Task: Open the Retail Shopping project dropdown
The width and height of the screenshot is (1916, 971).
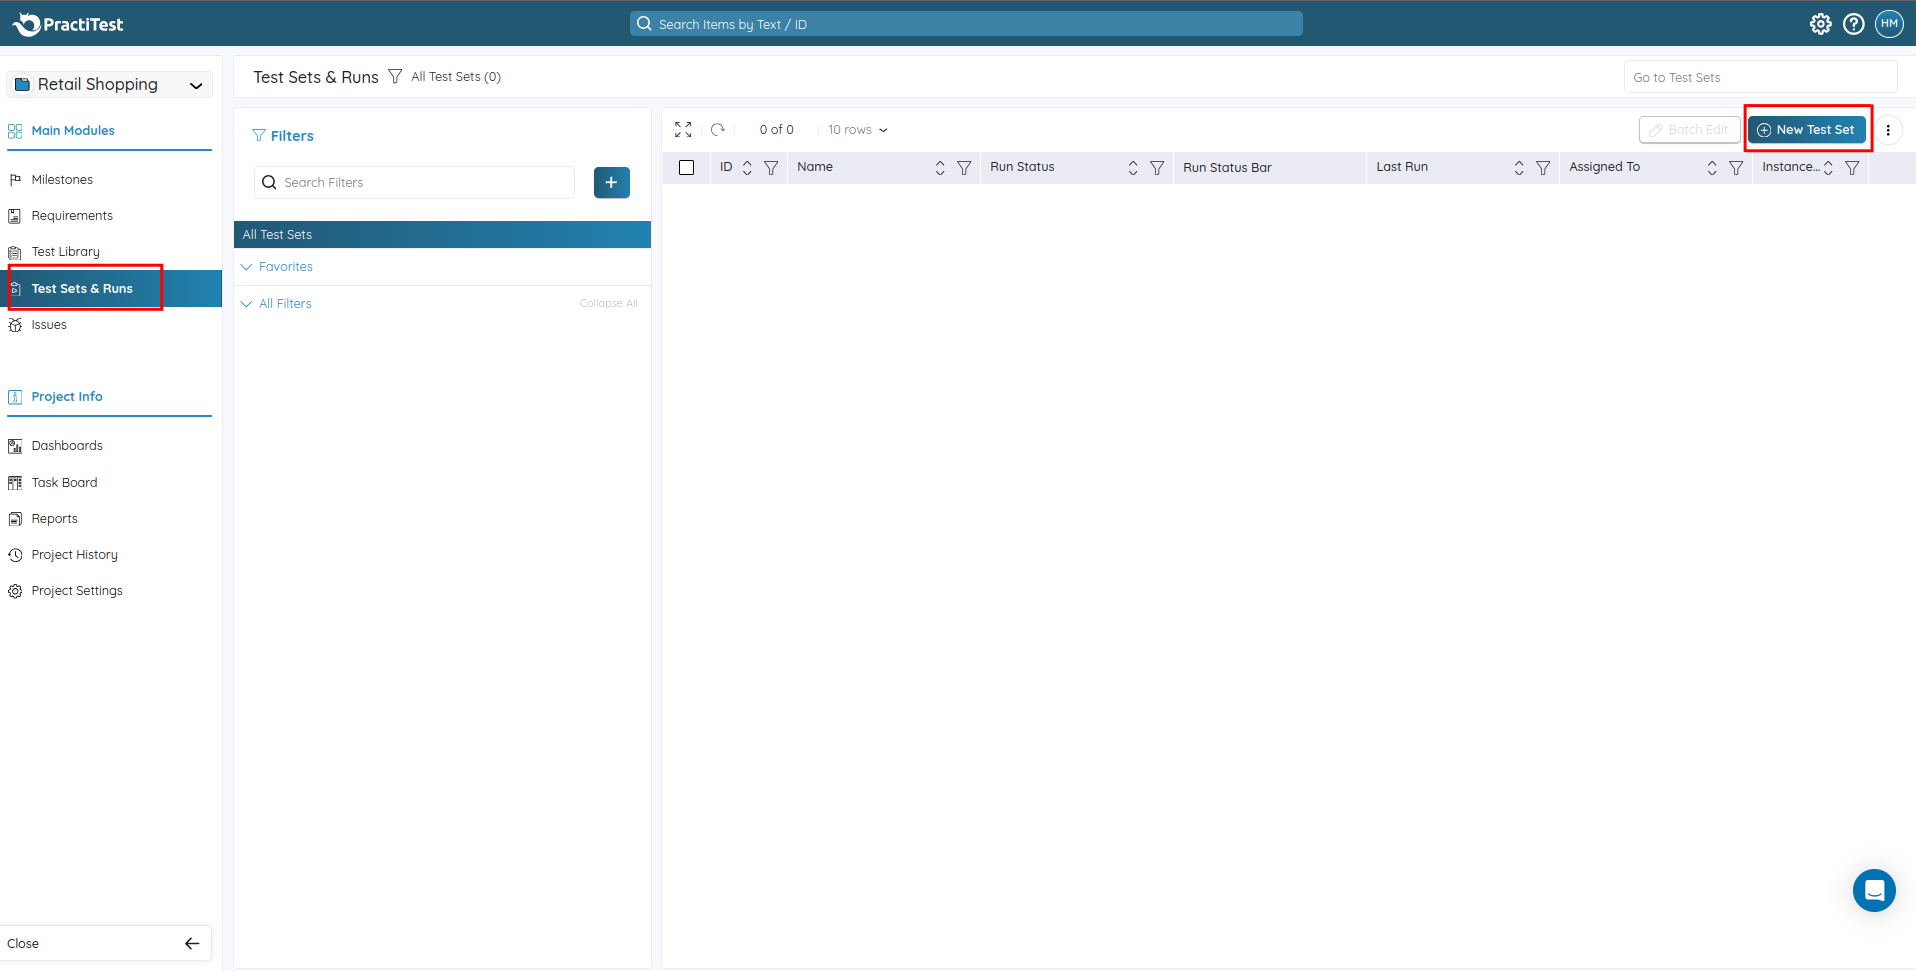Action: tap(109, 85)
